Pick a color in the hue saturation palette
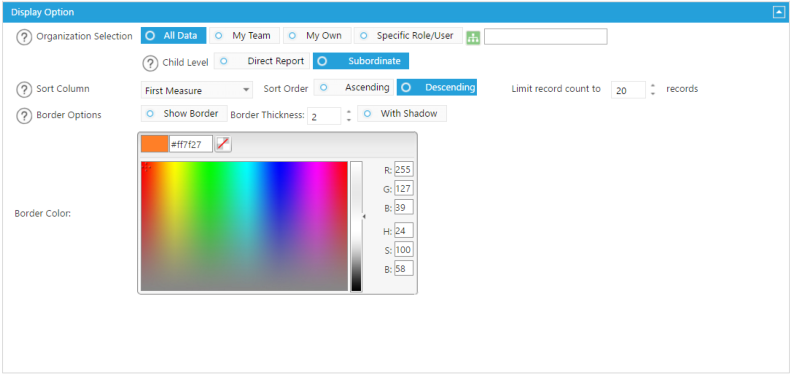The height and width of the screenshot is (377, 794). [x=244, y=226]
